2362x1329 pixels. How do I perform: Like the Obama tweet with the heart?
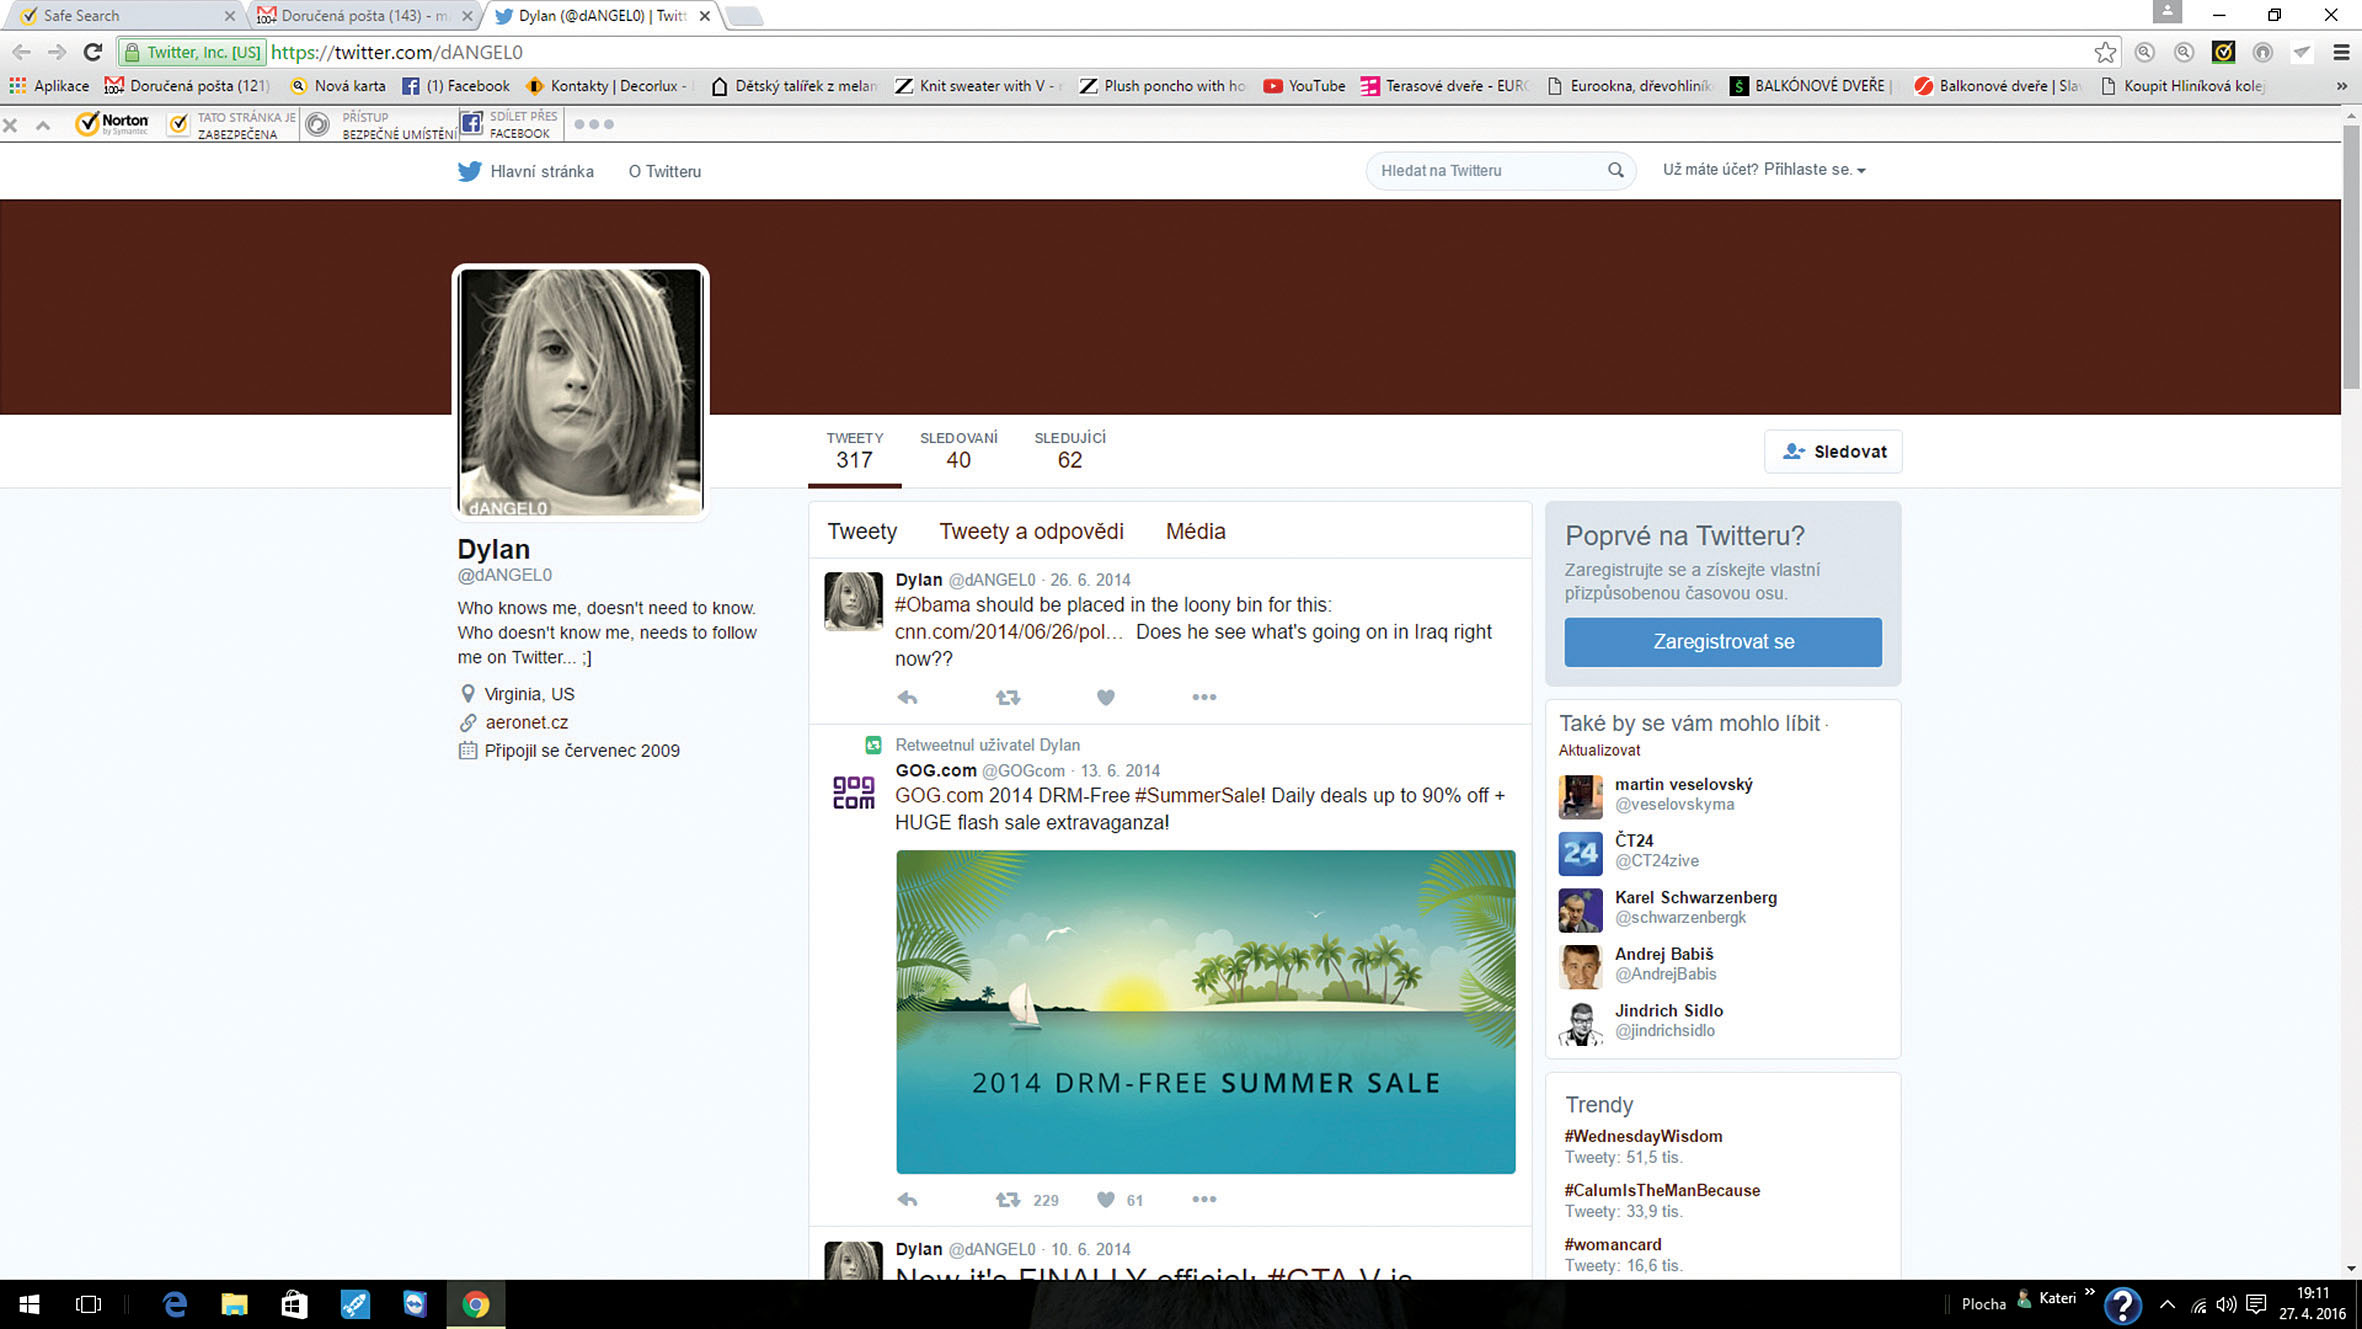coord(1105,697)
